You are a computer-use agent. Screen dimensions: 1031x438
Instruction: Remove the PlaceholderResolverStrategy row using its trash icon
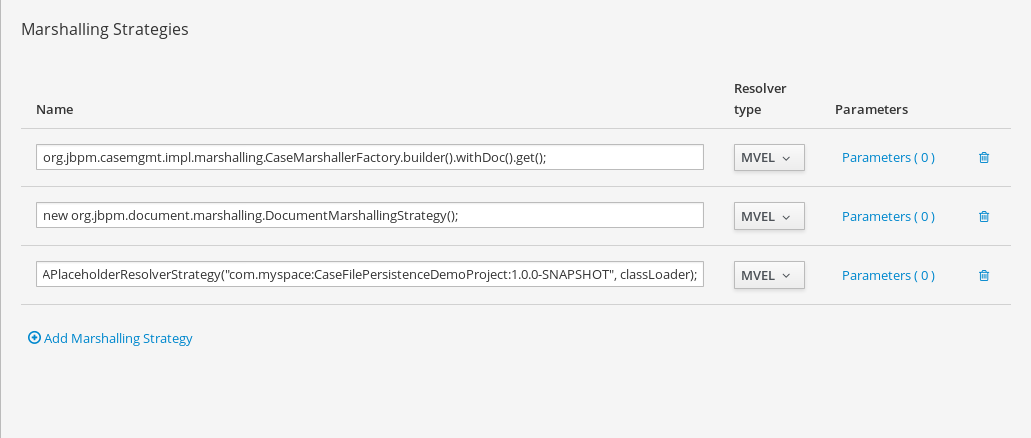click(984, 276)
